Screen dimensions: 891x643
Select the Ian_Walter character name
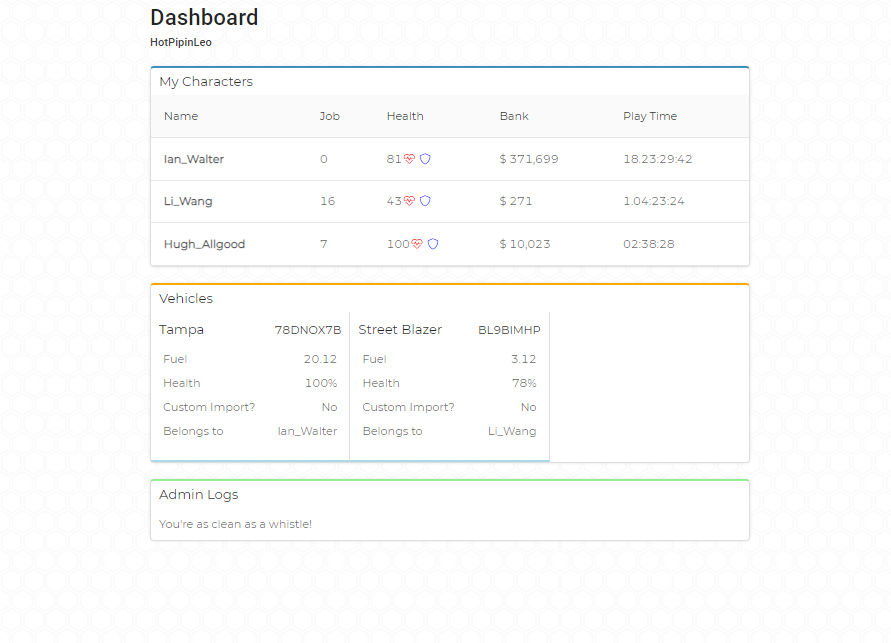tap(194, 159)
